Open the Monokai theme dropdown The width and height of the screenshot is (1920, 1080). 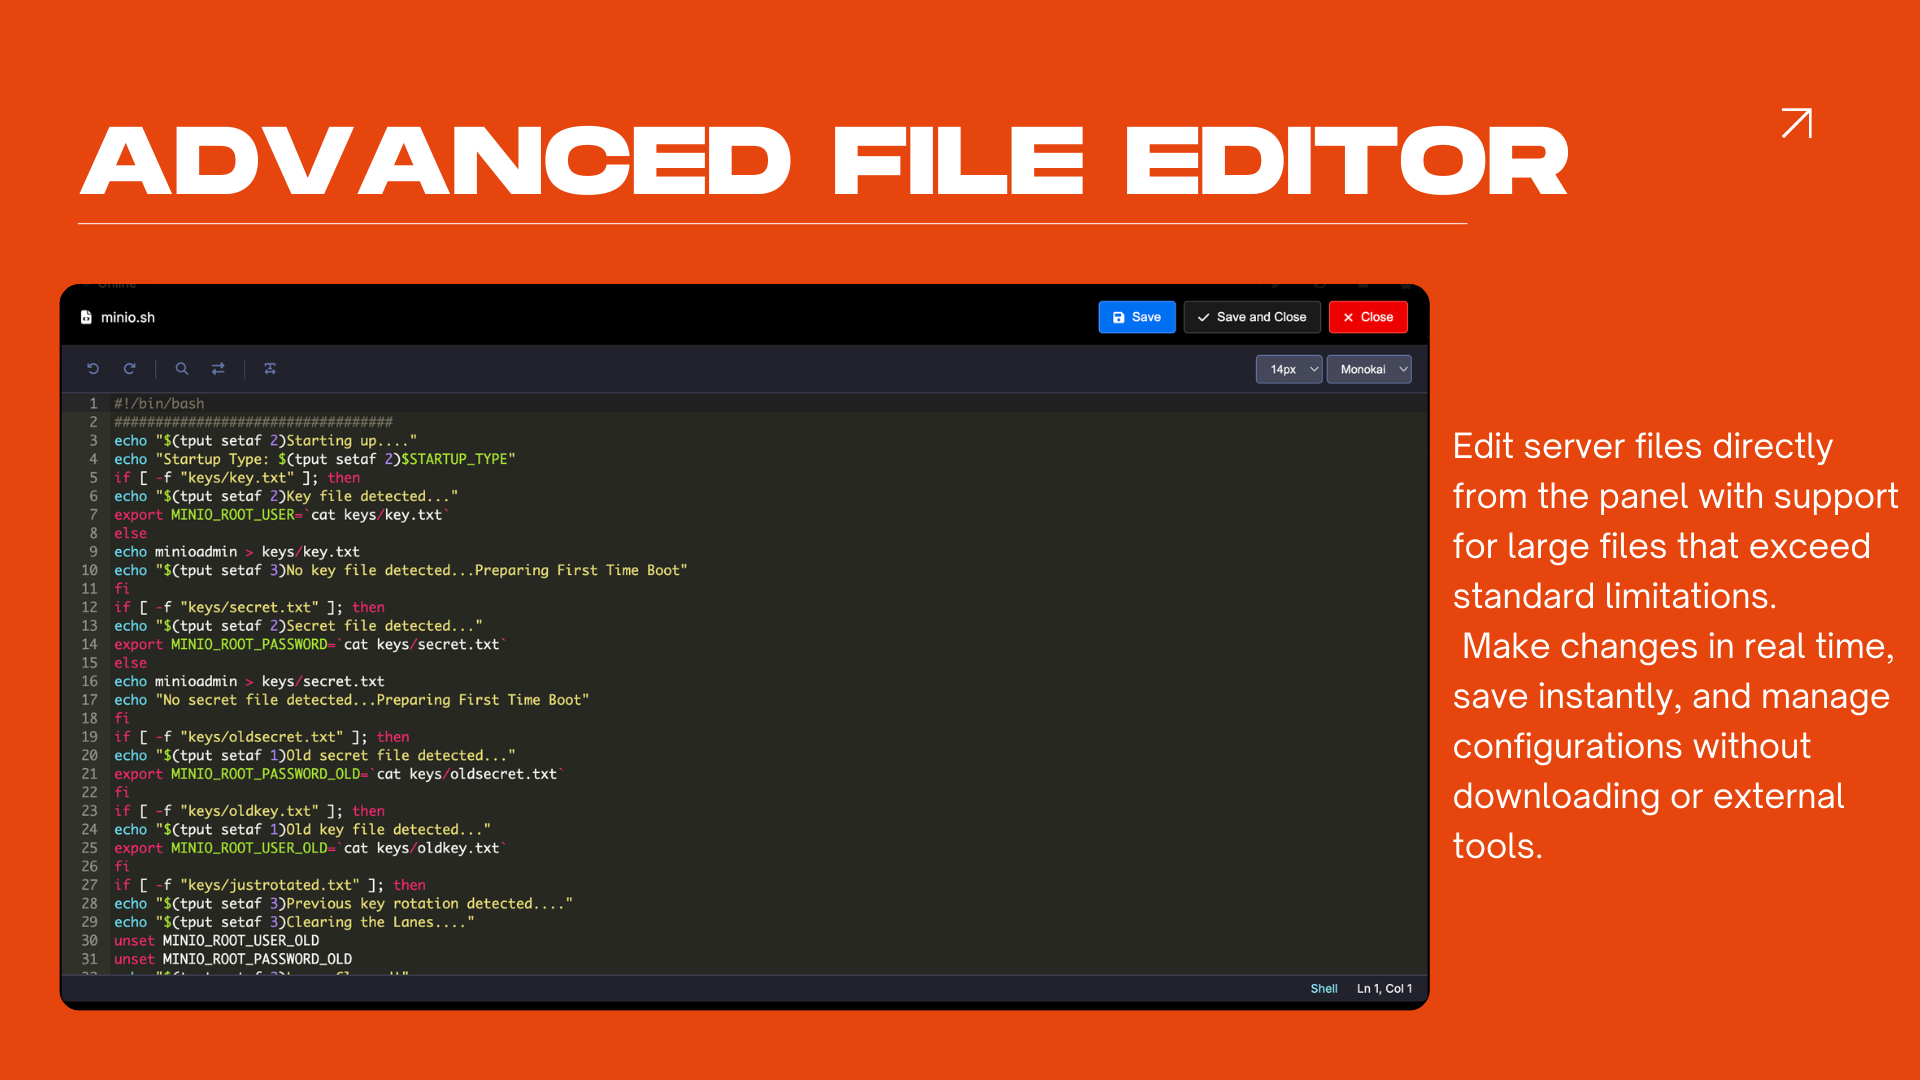1368,369
